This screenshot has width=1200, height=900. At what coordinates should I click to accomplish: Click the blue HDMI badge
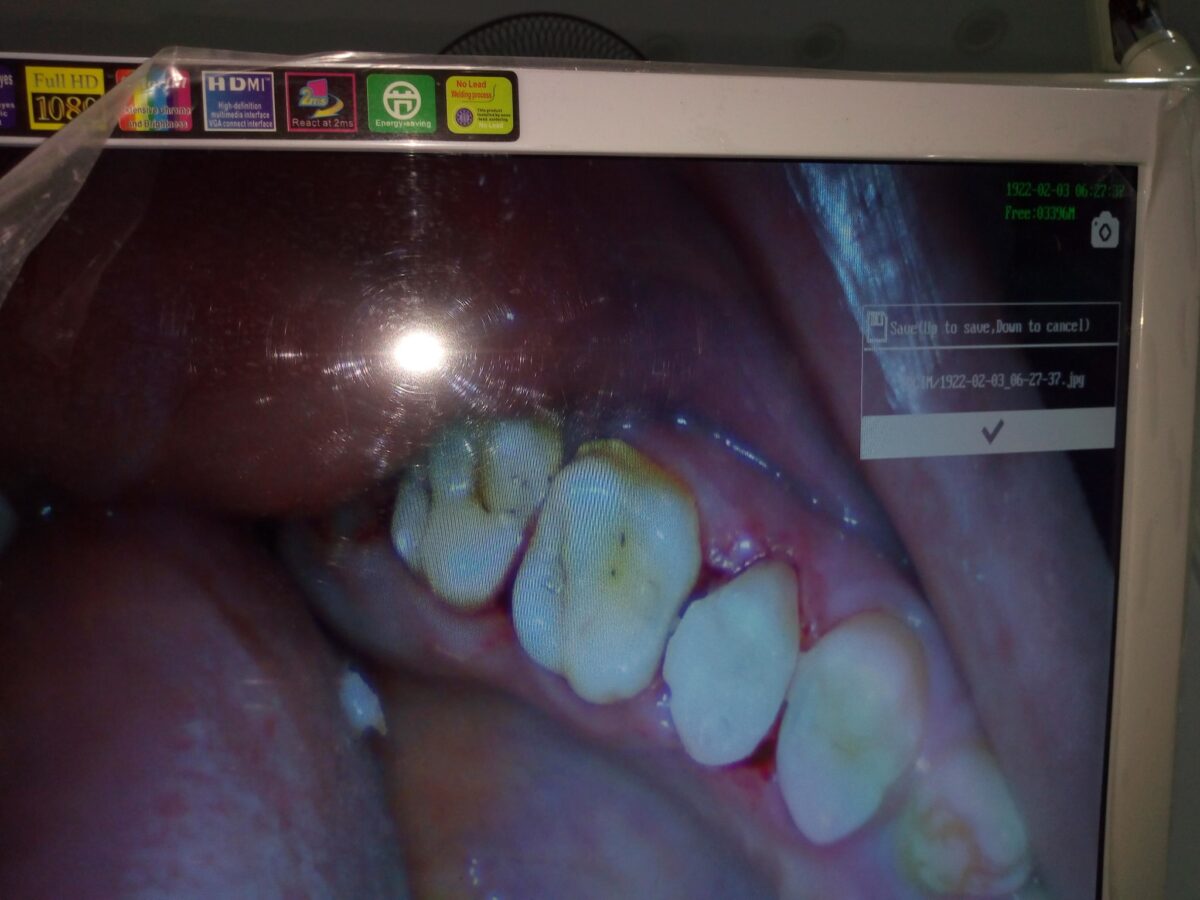click(238, 101)
